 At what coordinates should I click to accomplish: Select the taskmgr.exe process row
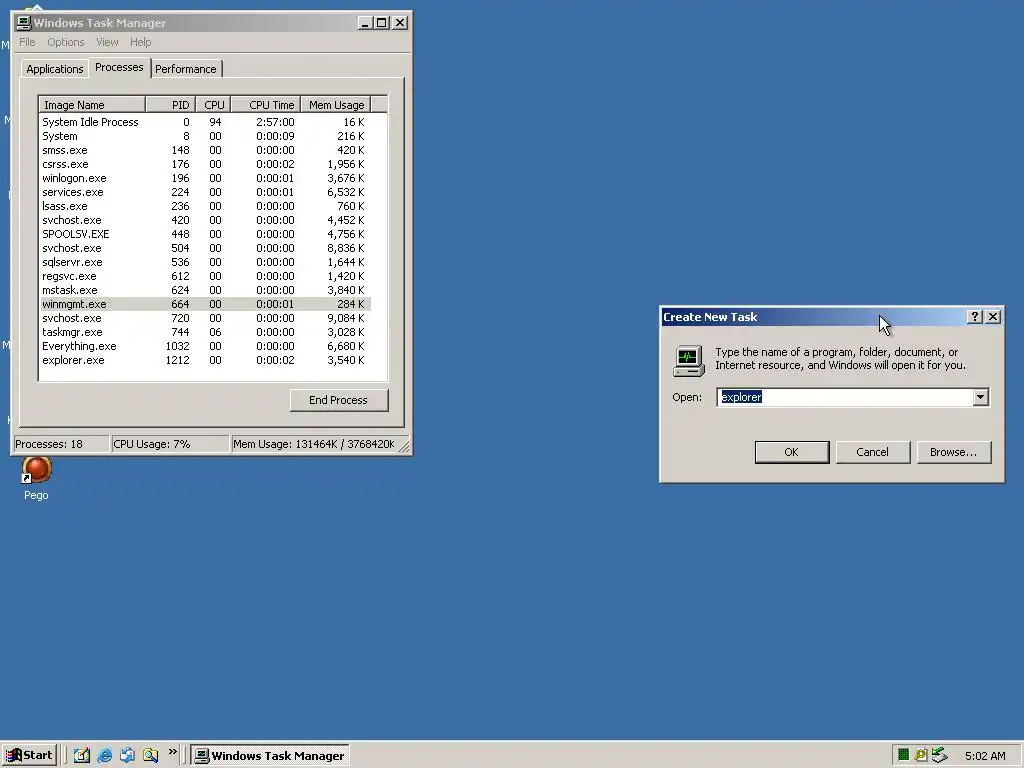(x=205, y=332)
